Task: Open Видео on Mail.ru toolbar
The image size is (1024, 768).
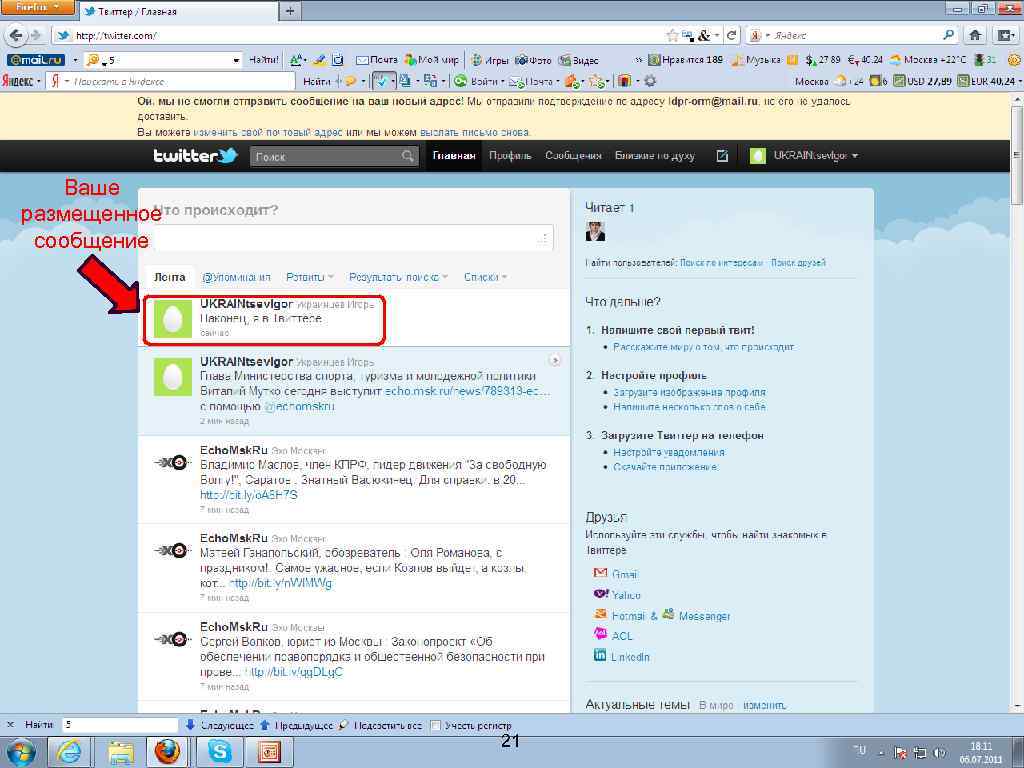Action: point(579,60)
